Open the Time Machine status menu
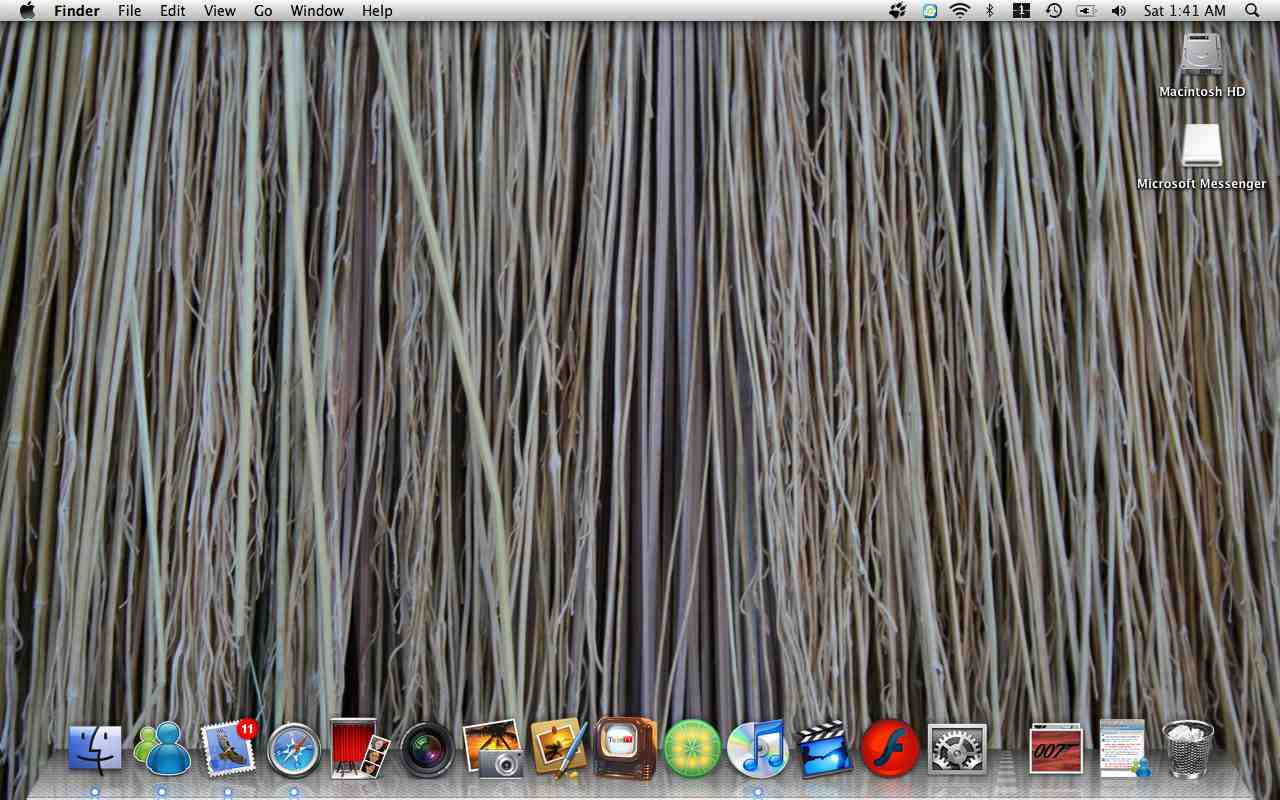This screenshot has width=1280, height=800. click(x=1054, y=11)
